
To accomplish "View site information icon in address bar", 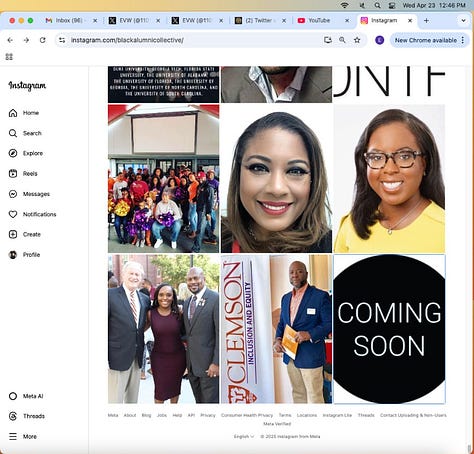I will click(x=62, y=40).
